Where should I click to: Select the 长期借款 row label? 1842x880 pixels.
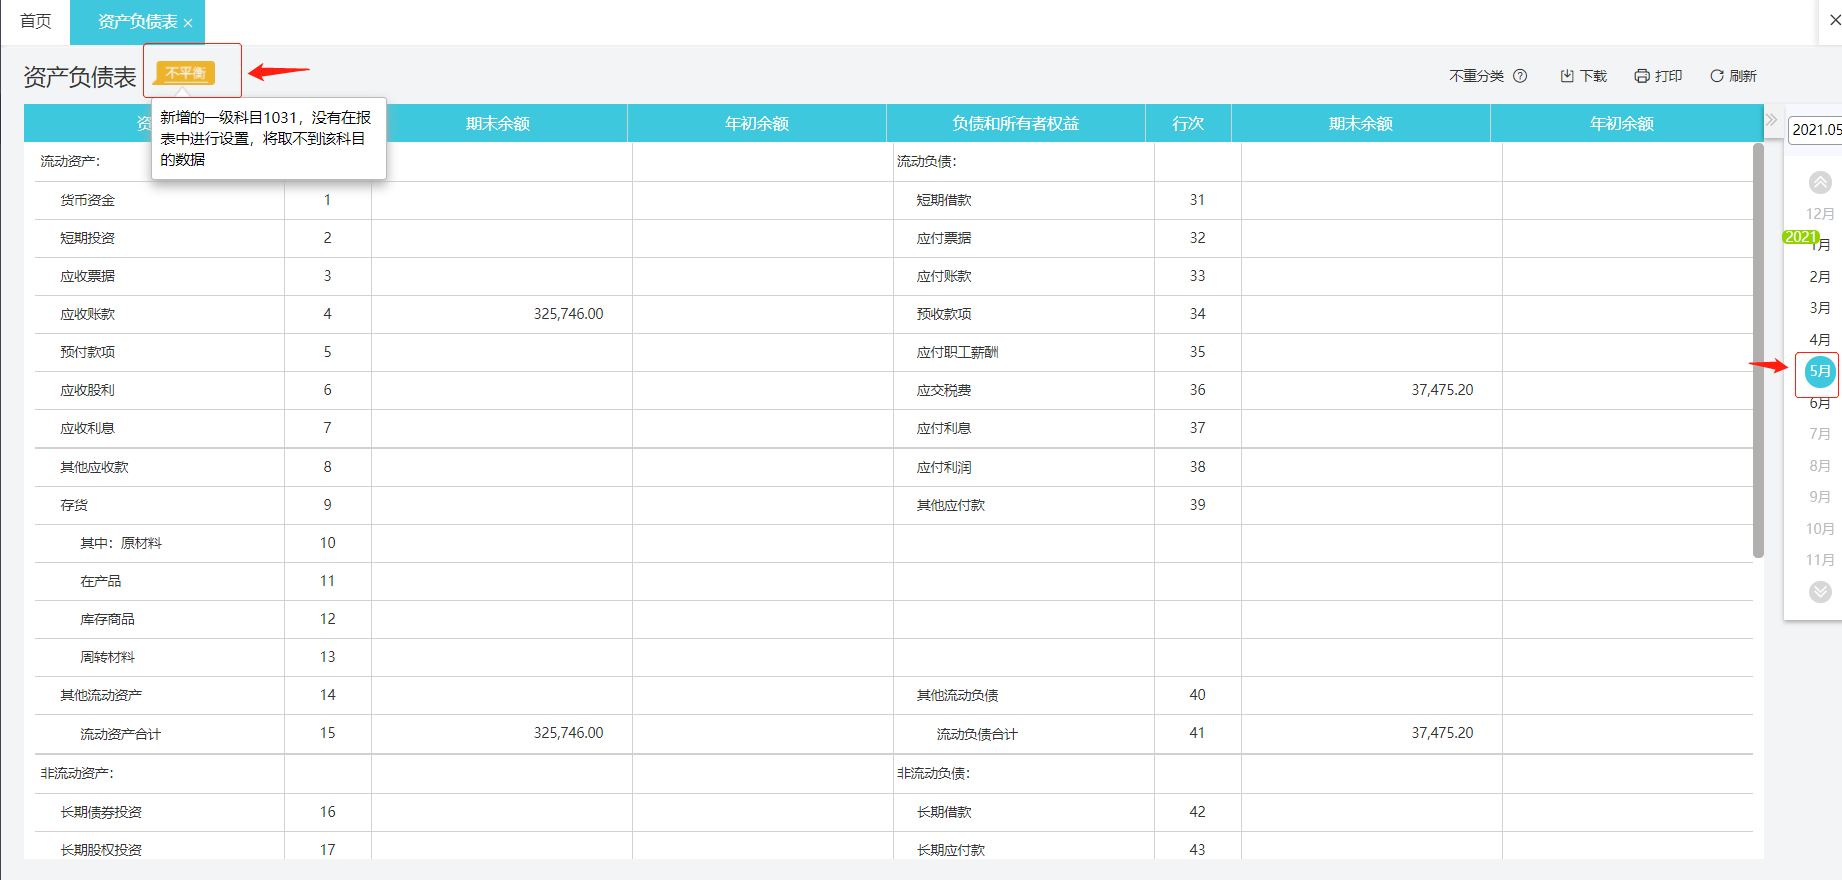pyautogui.click(x=944, y=812)
